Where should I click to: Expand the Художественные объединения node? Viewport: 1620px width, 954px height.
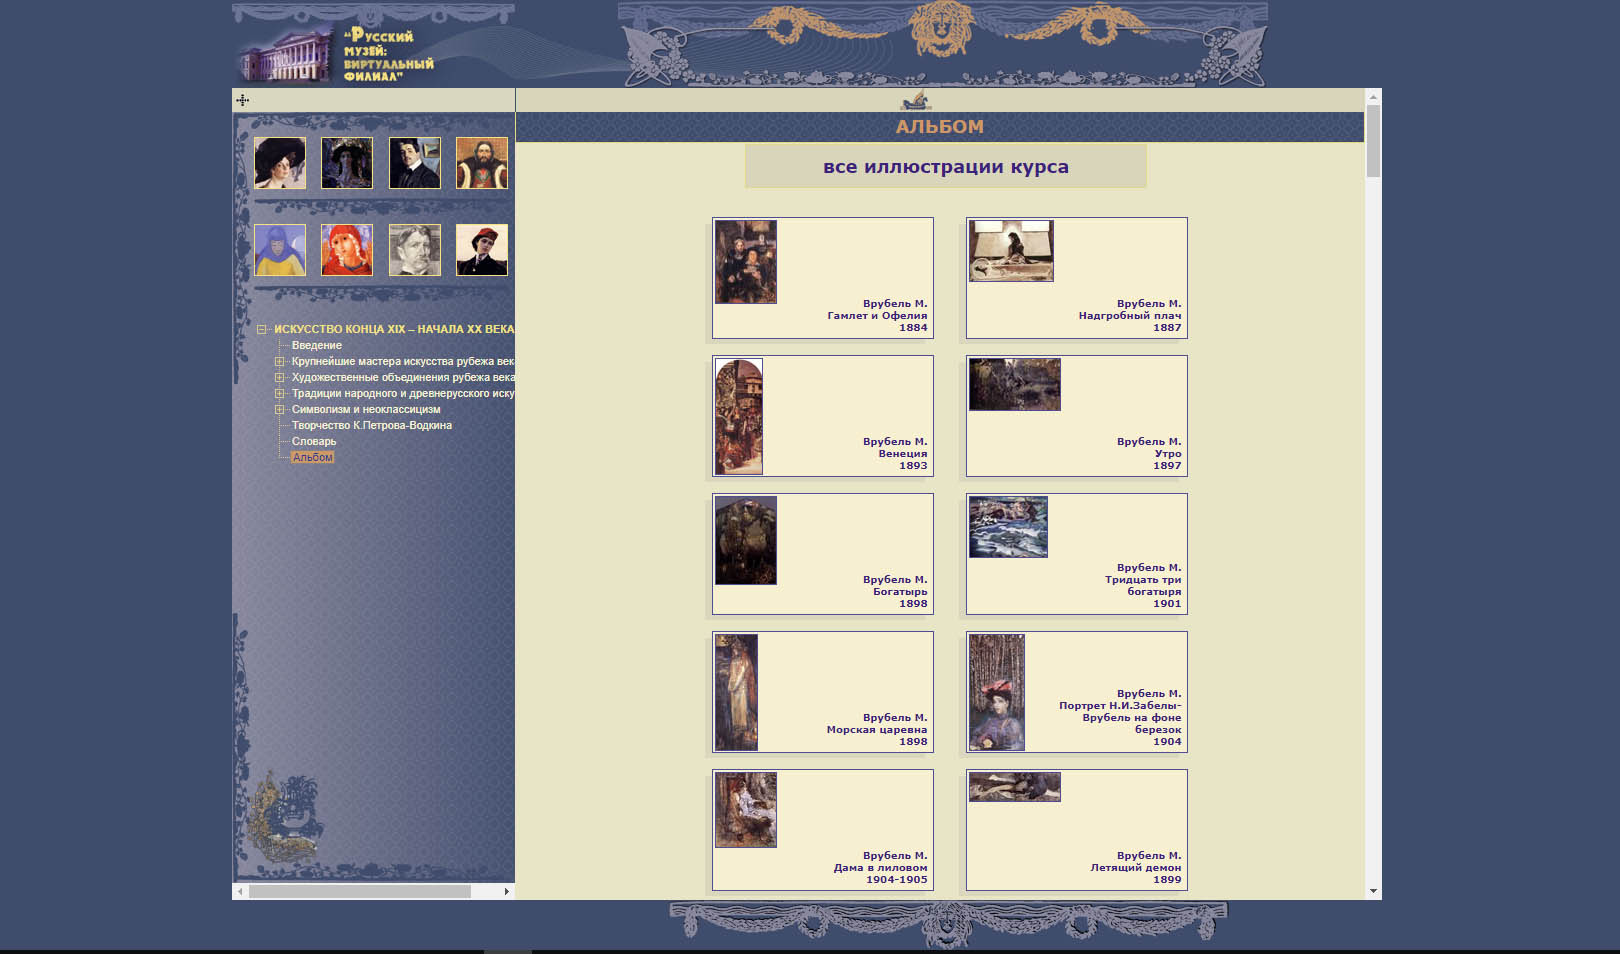(280, 378)
